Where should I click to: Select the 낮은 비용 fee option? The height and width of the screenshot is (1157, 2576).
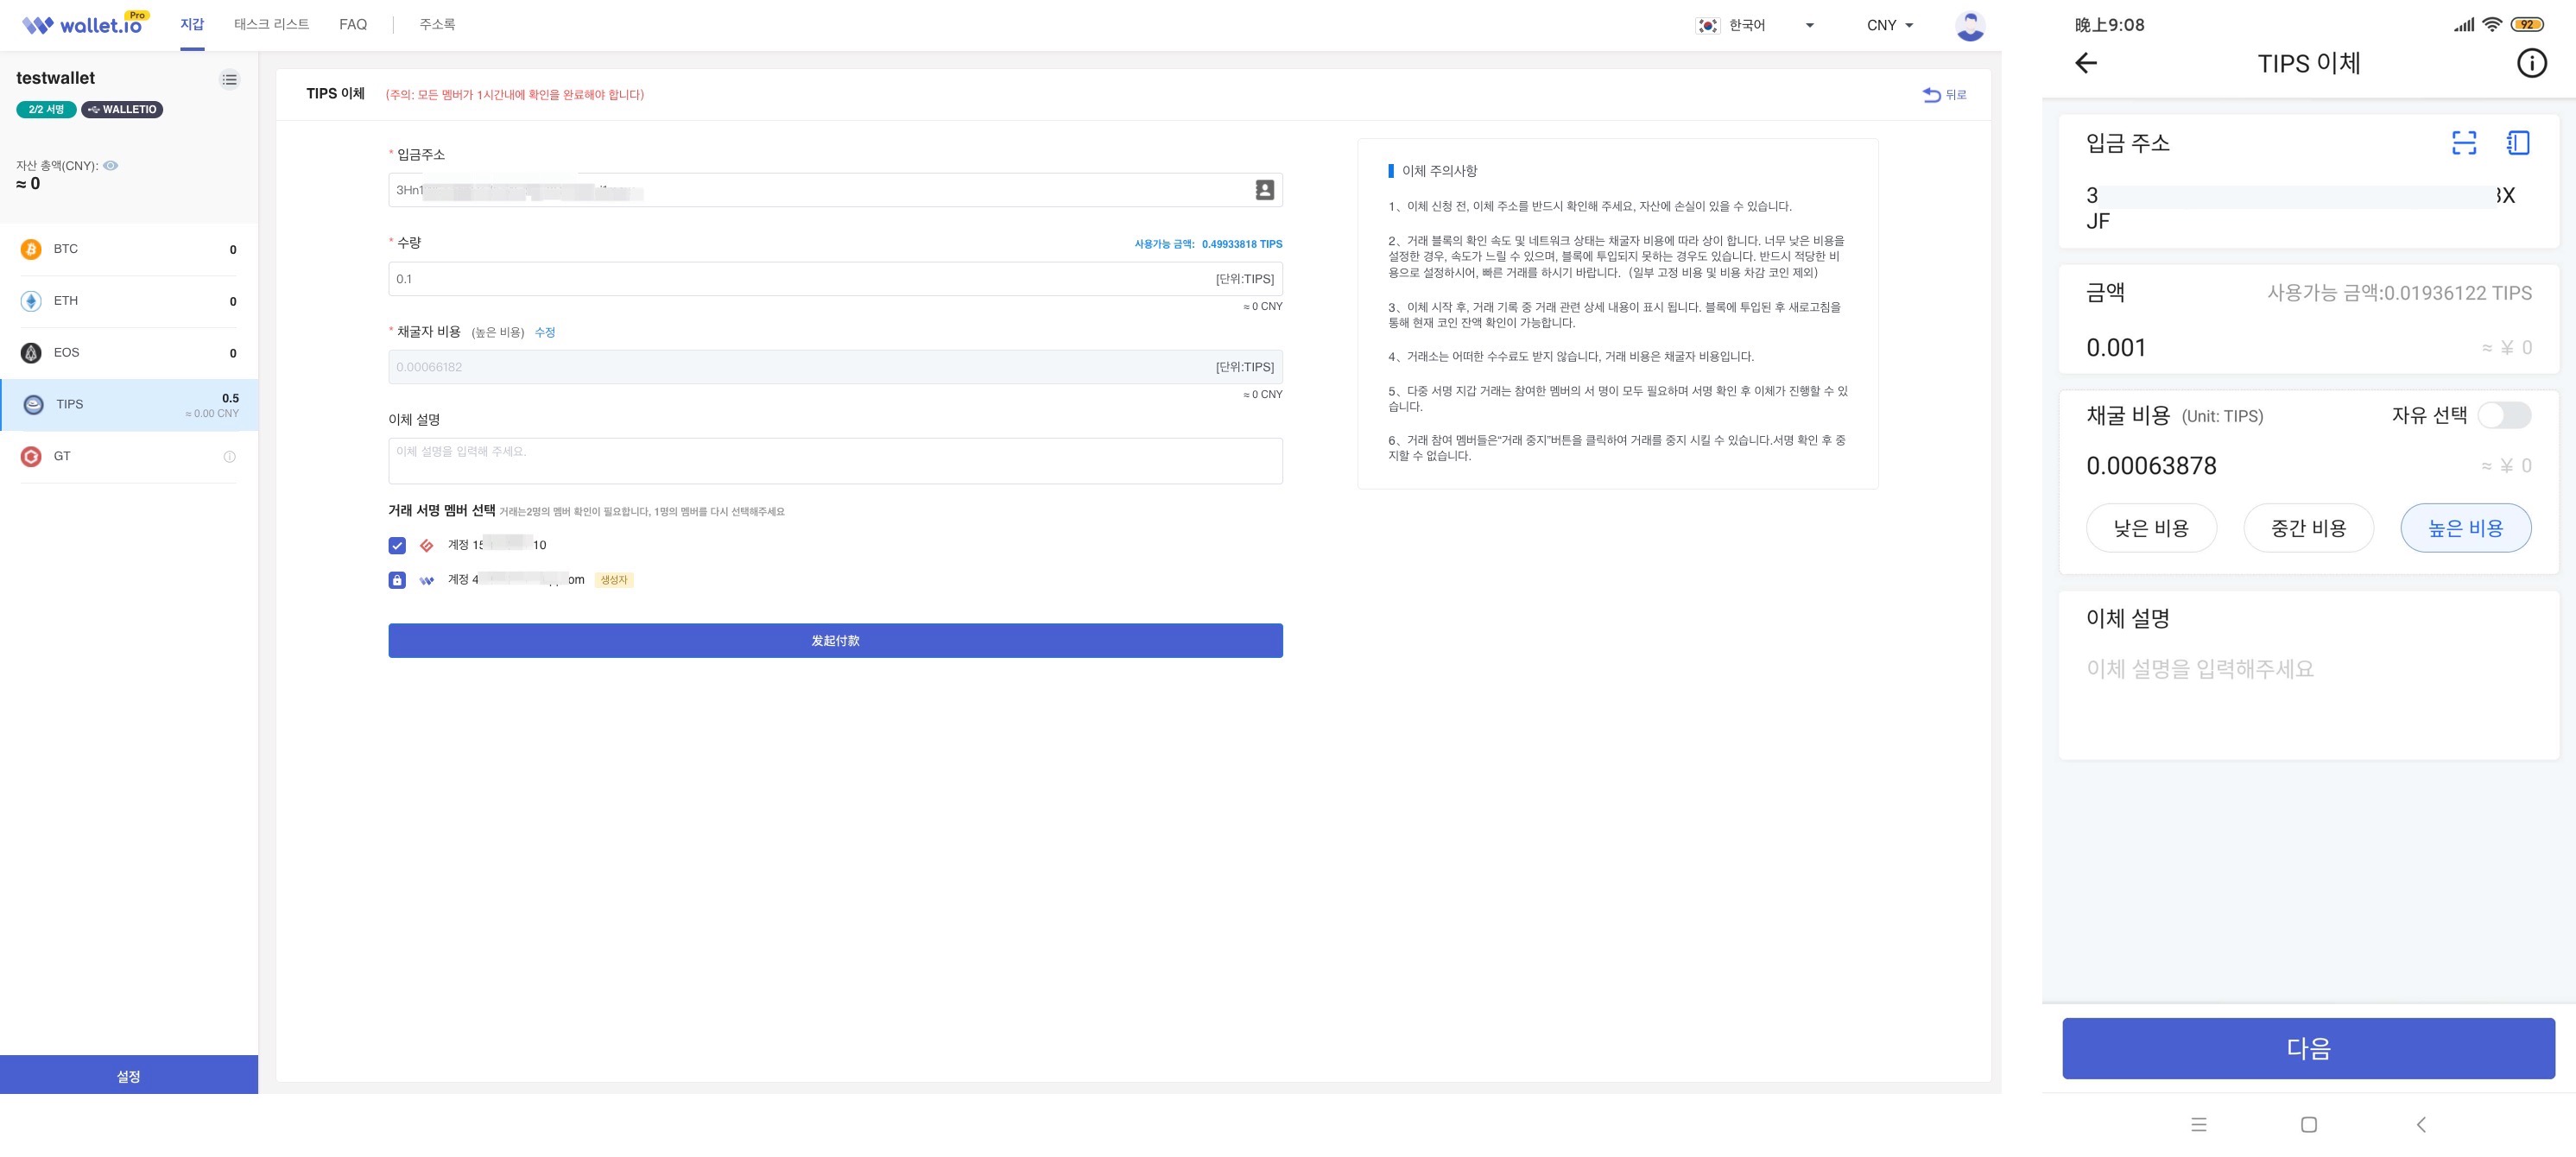(x=2151, y=528)
